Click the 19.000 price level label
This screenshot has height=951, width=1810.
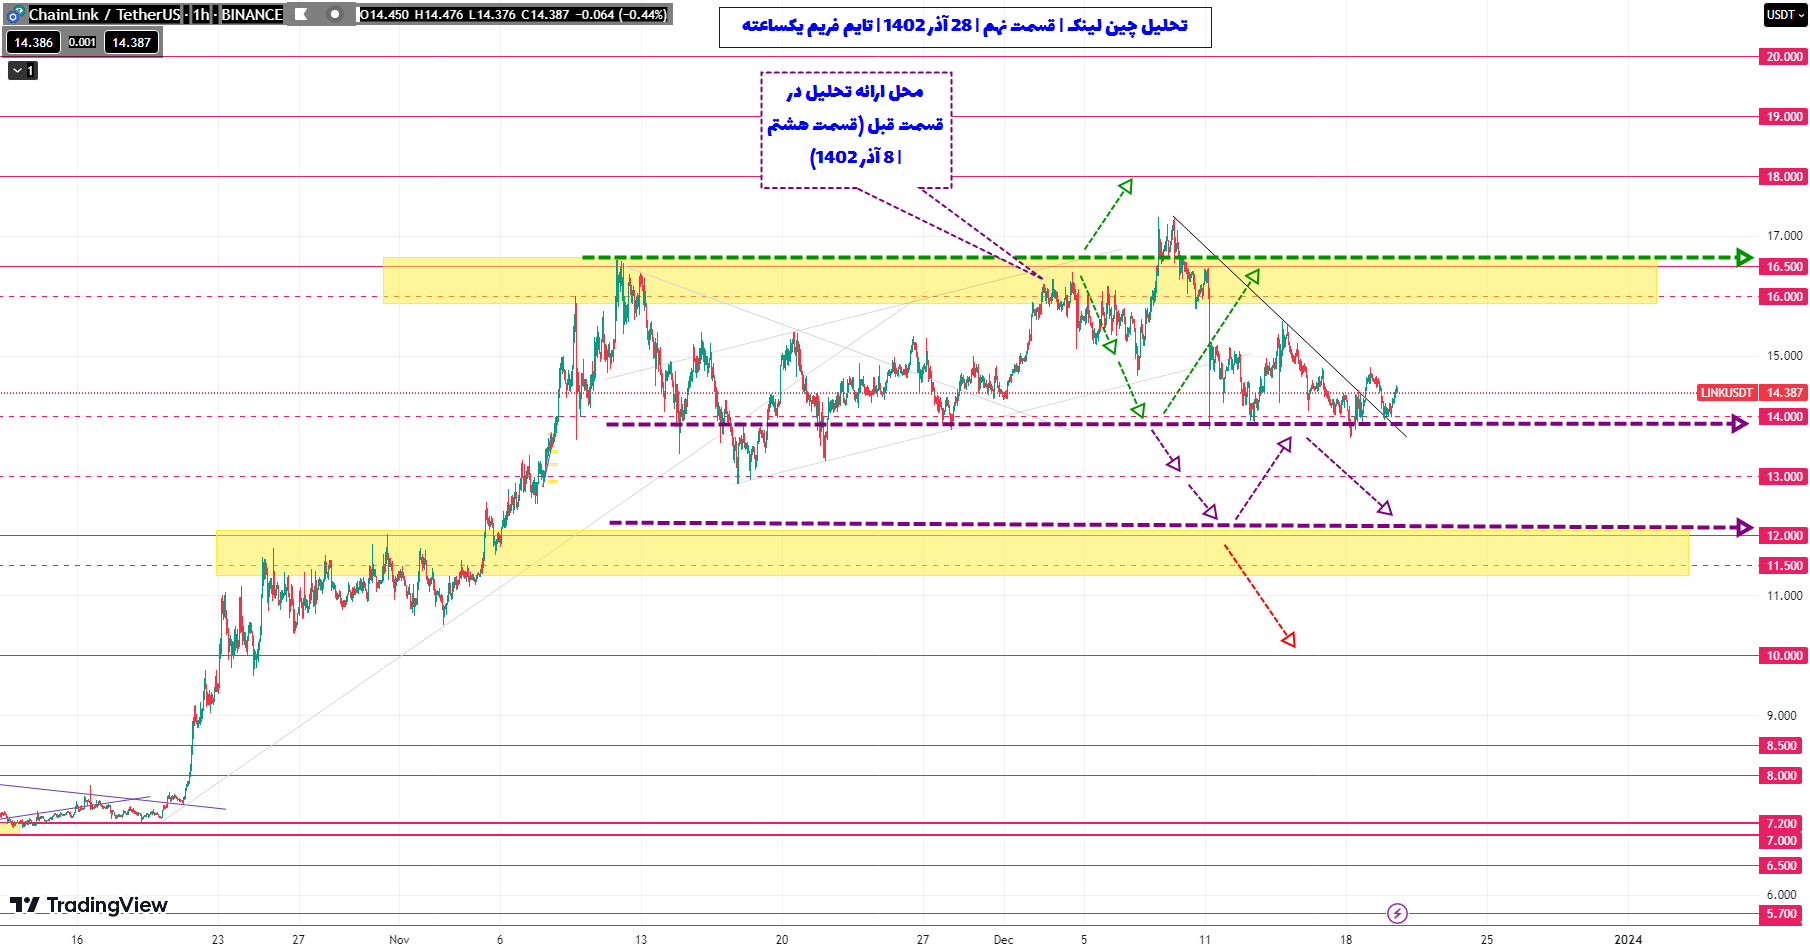tap(1784, 117)
